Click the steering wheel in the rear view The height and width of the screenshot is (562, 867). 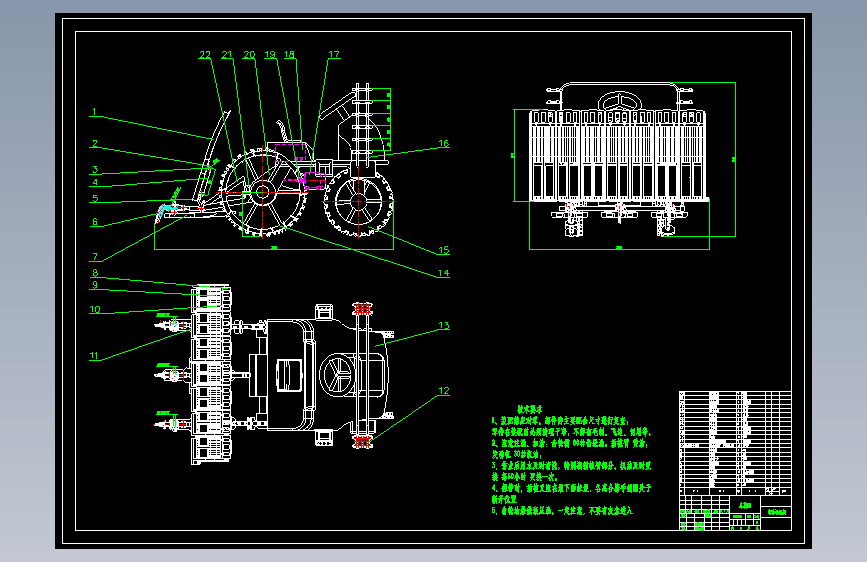tap(619, 102)
